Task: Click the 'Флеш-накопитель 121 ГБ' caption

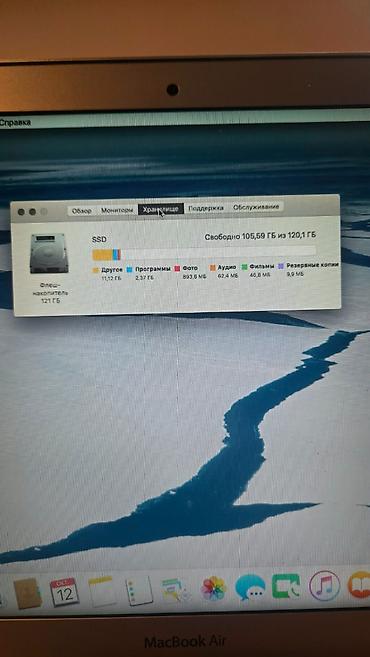Action: coord(50,293)
